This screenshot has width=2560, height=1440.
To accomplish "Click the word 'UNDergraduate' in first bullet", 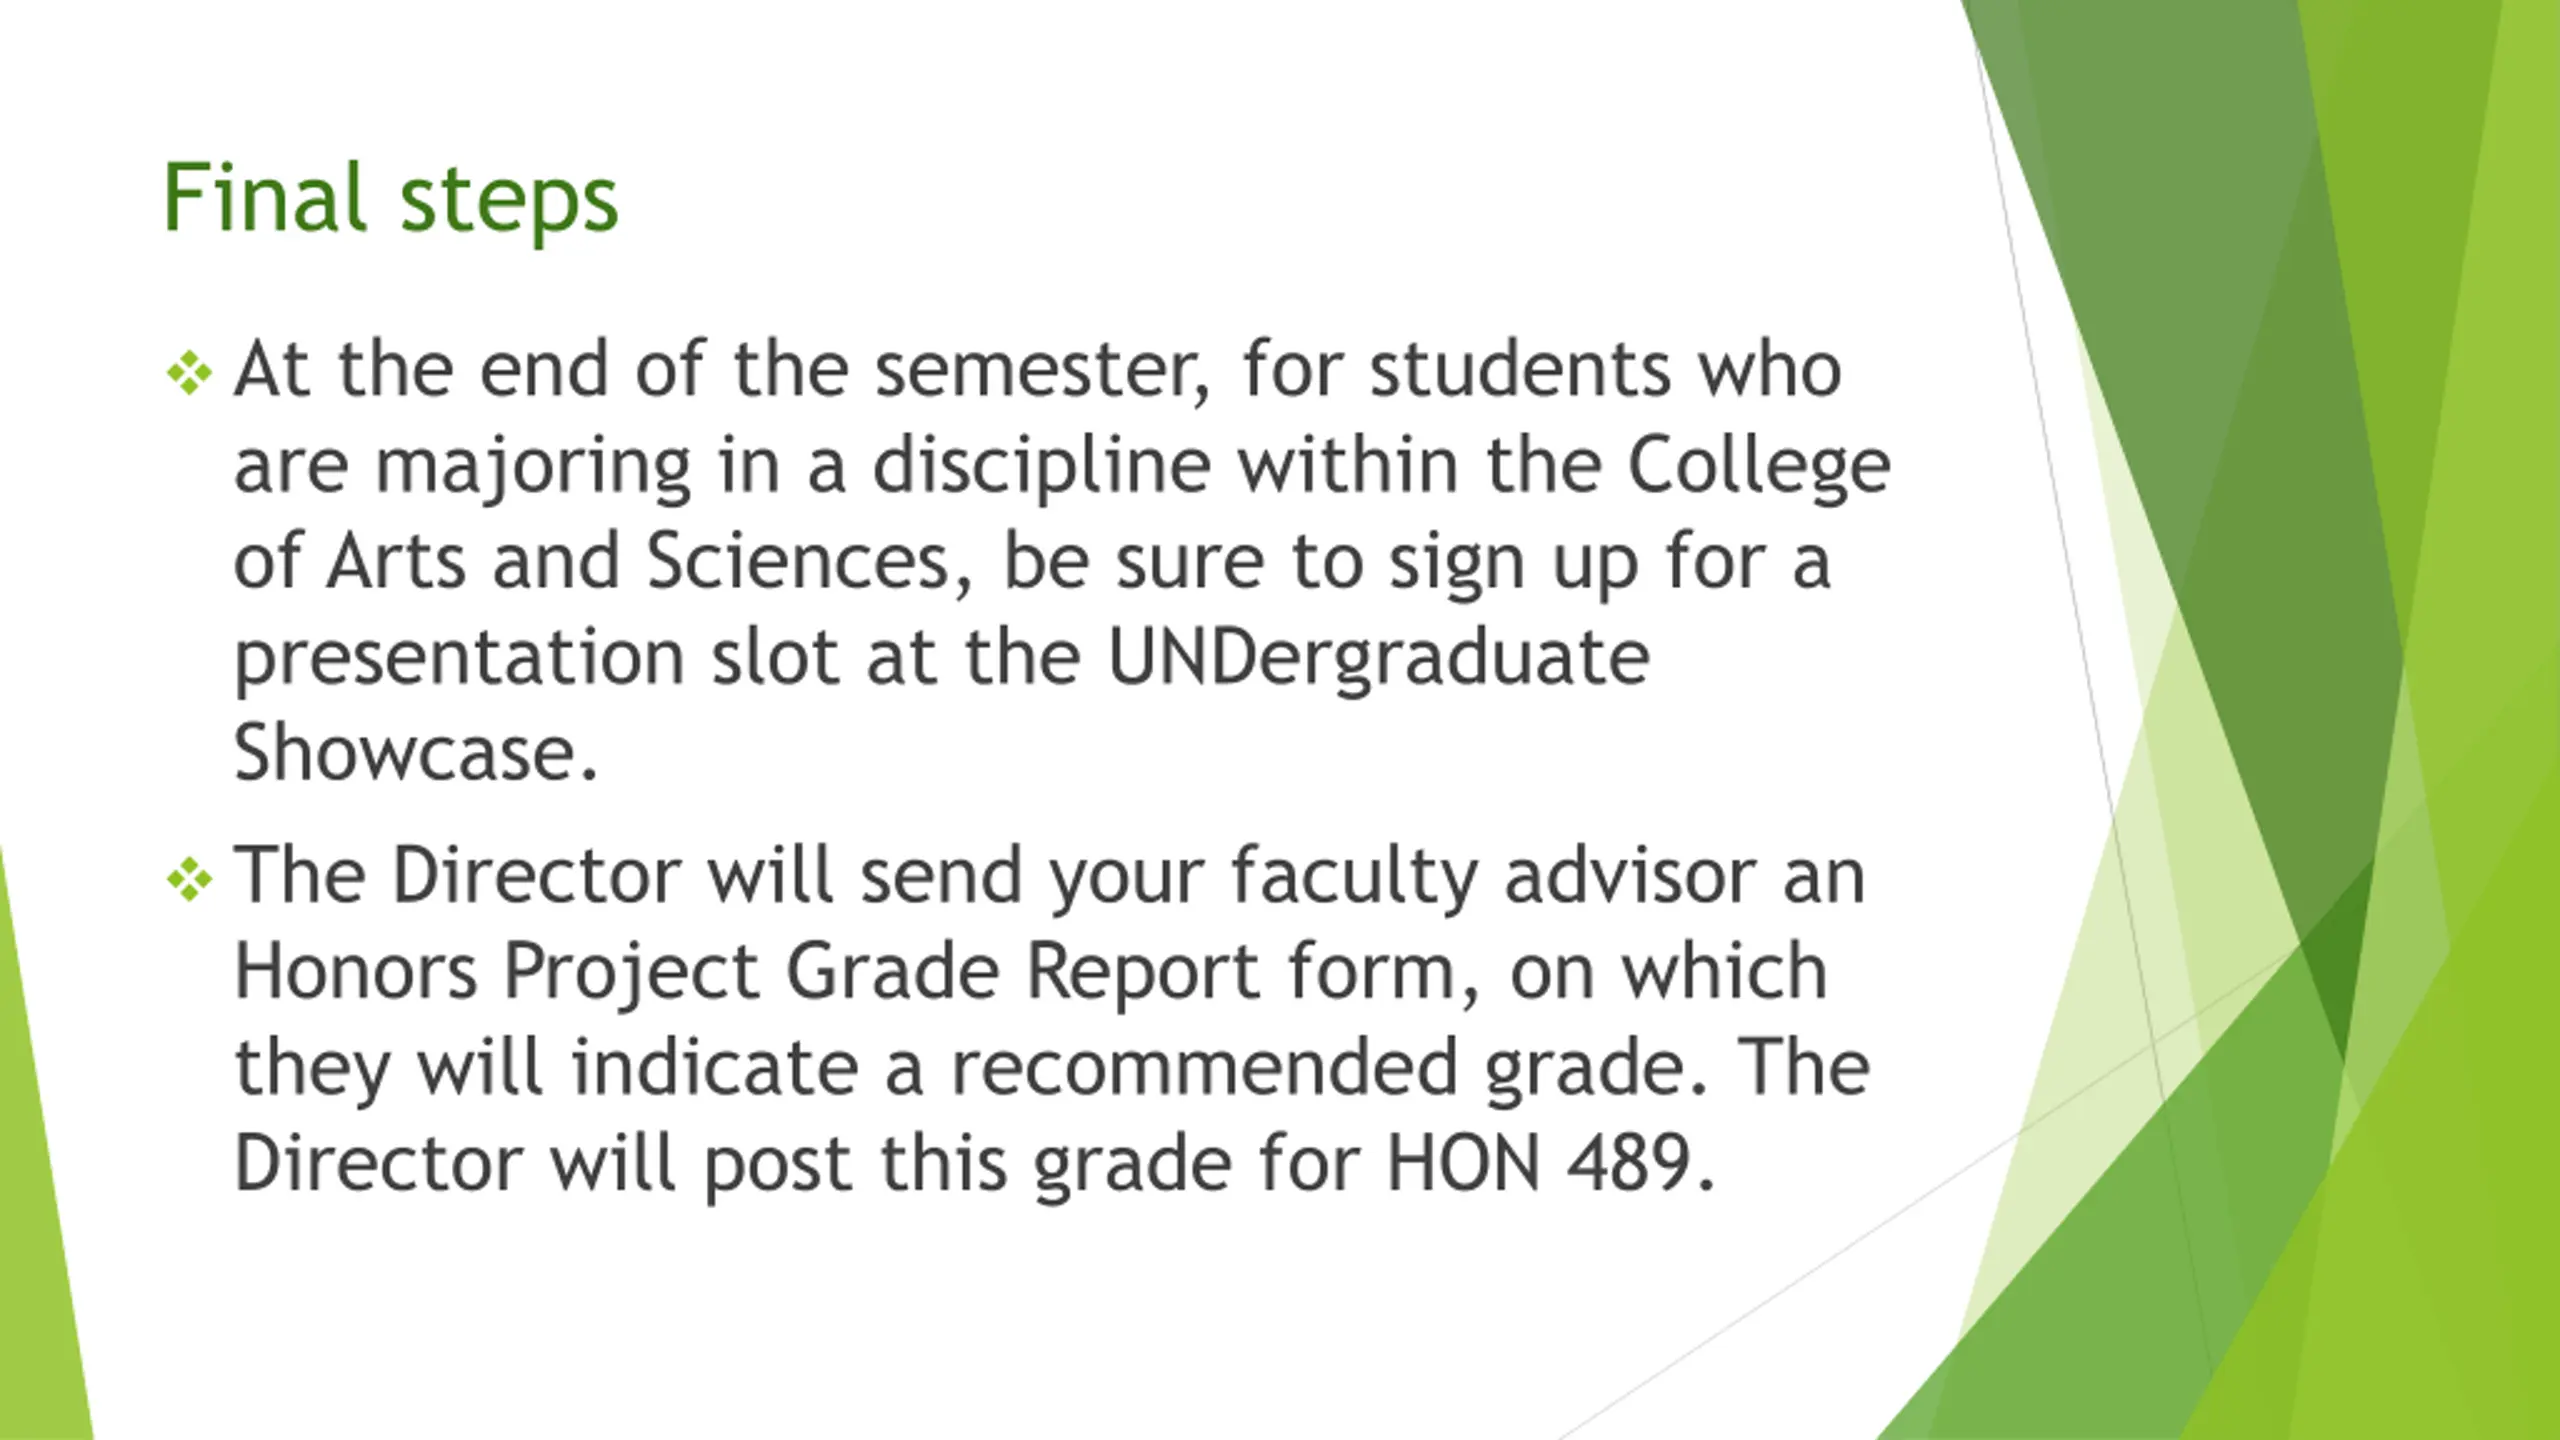I will click(x=1379, y=660).
